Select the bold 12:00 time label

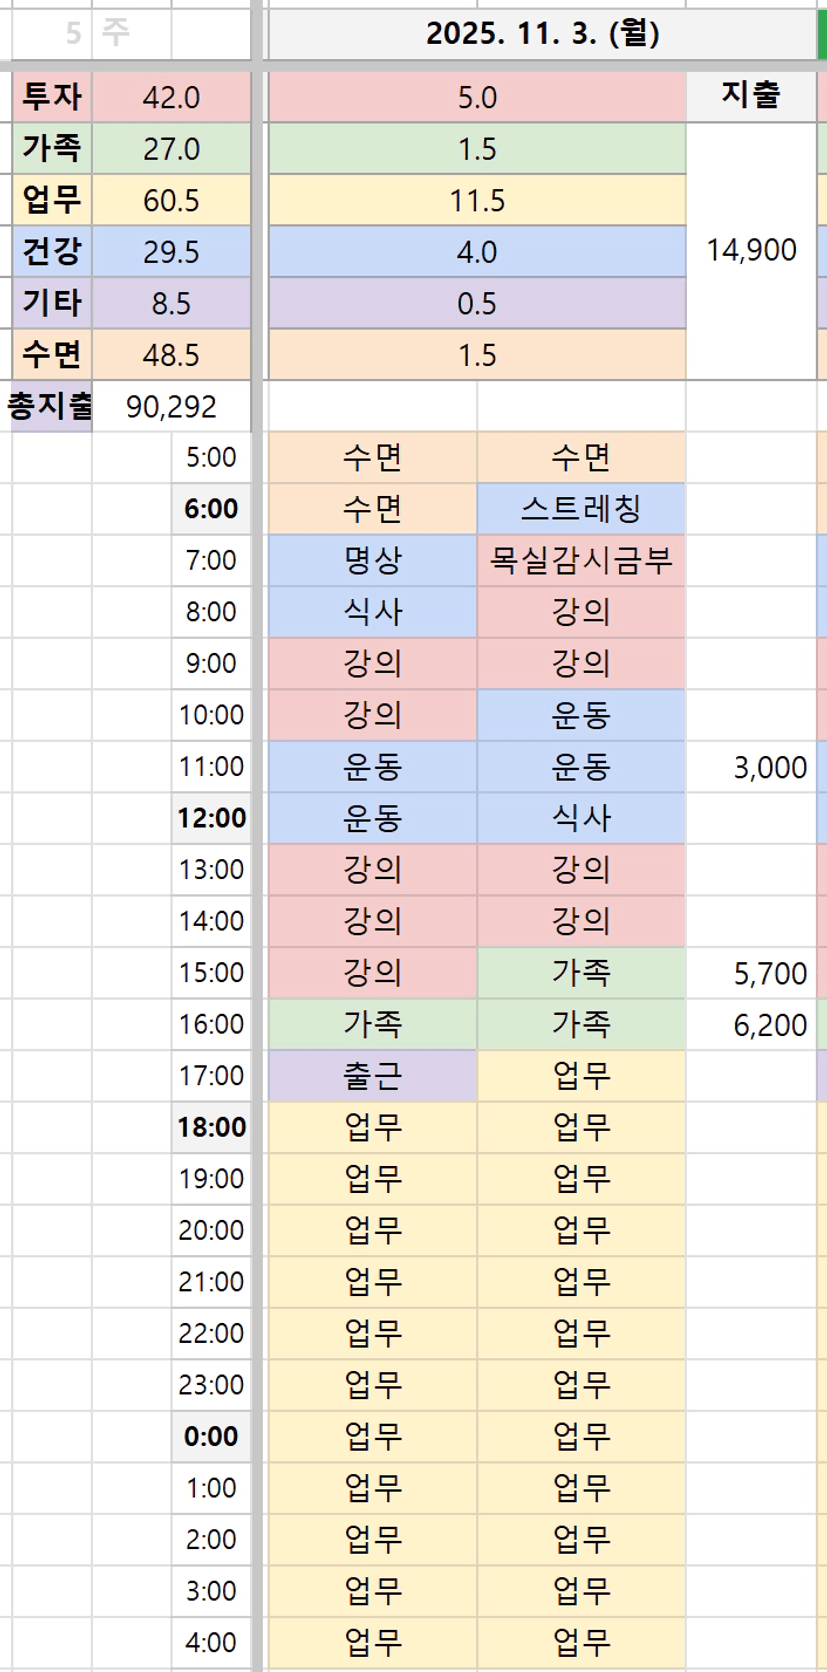click(x=211, y=818)
